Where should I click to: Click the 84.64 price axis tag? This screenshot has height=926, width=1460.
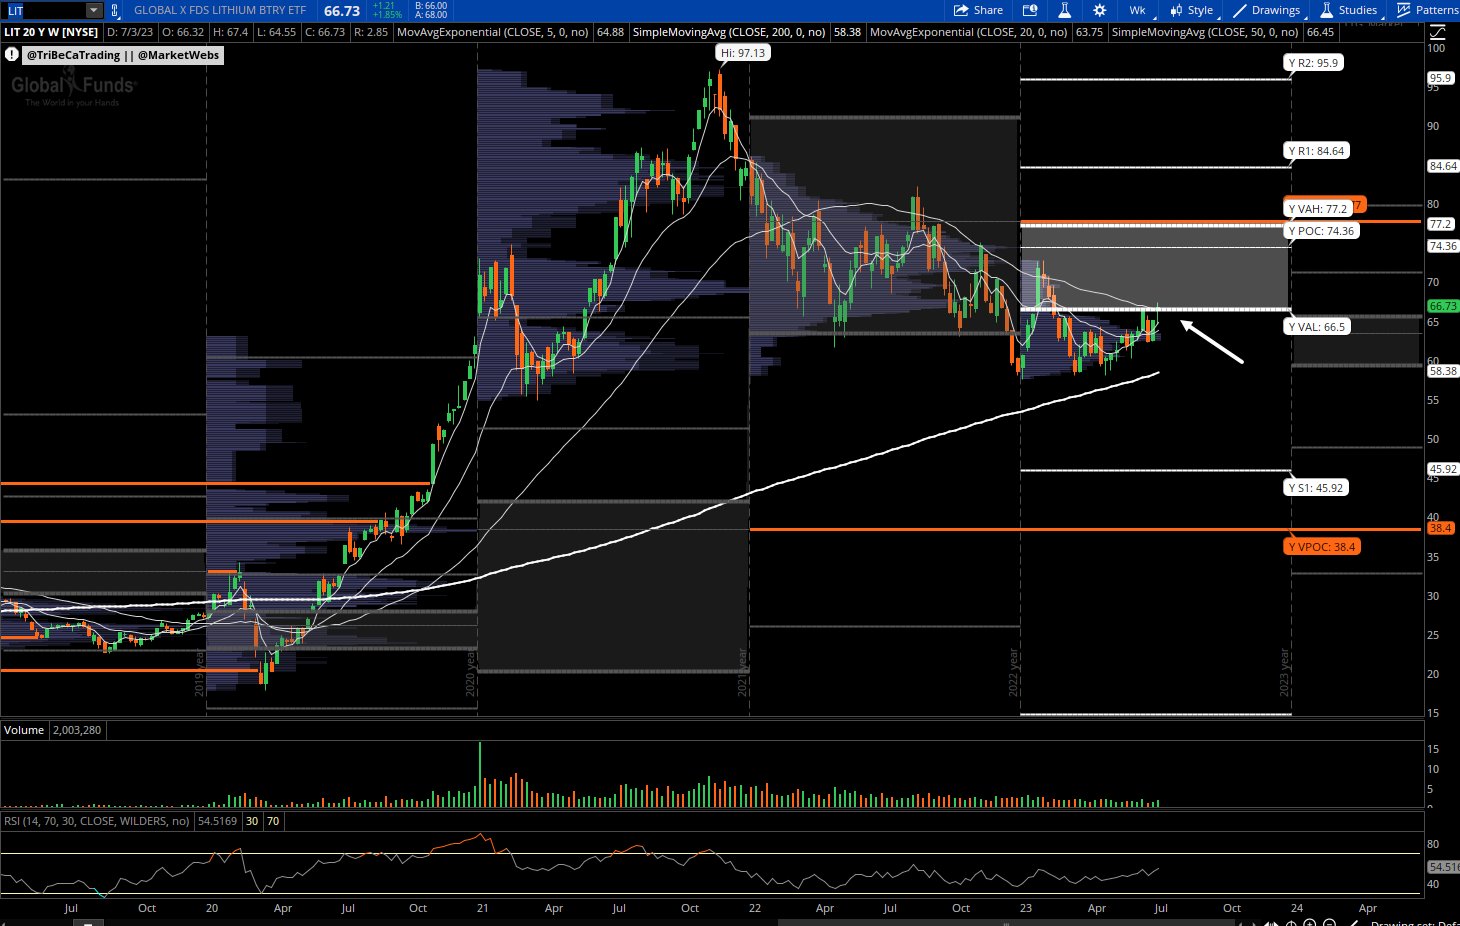pos(1443,166)
